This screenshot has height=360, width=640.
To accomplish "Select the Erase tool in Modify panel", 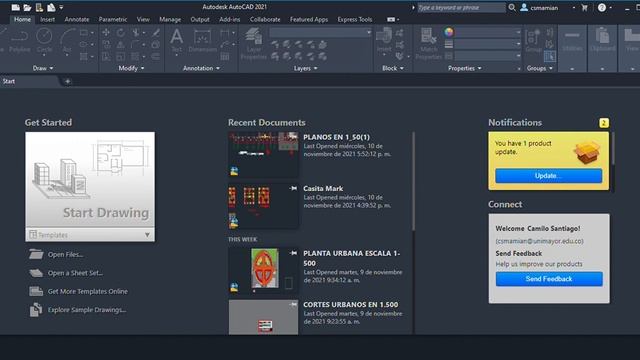I will 156,33.
